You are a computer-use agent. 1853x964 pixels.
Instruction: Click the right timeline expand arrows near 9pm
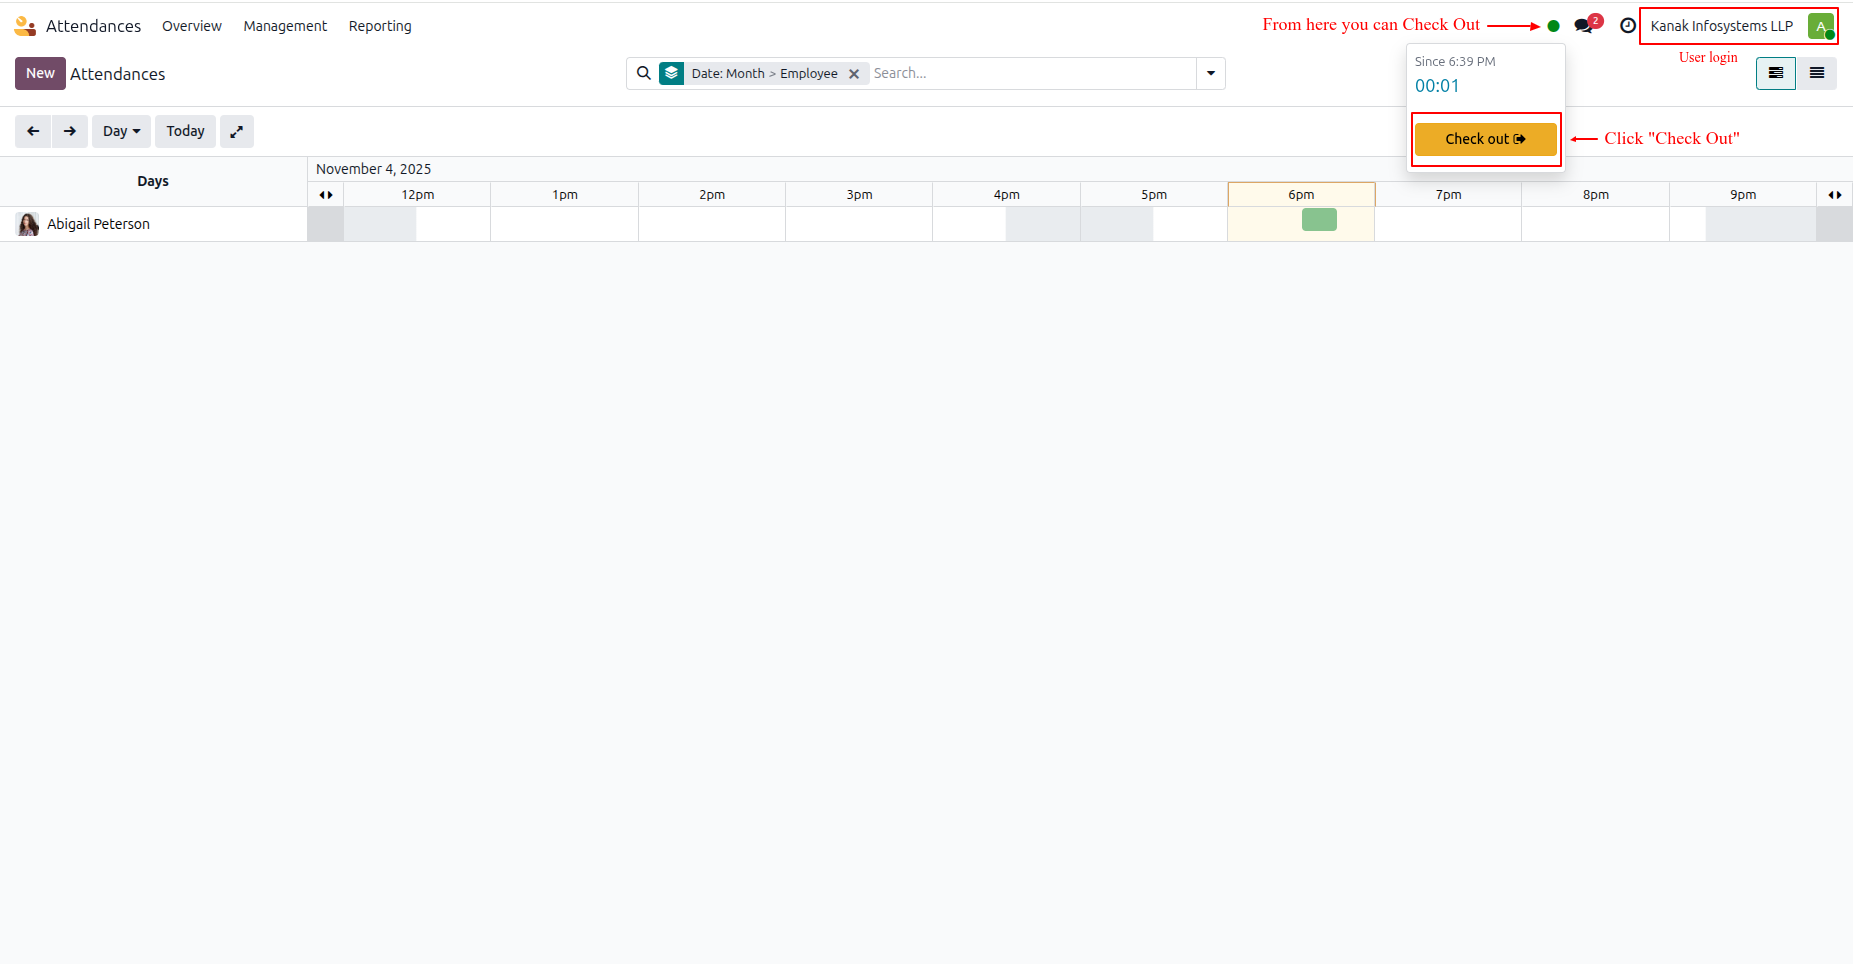[1835, 195]
